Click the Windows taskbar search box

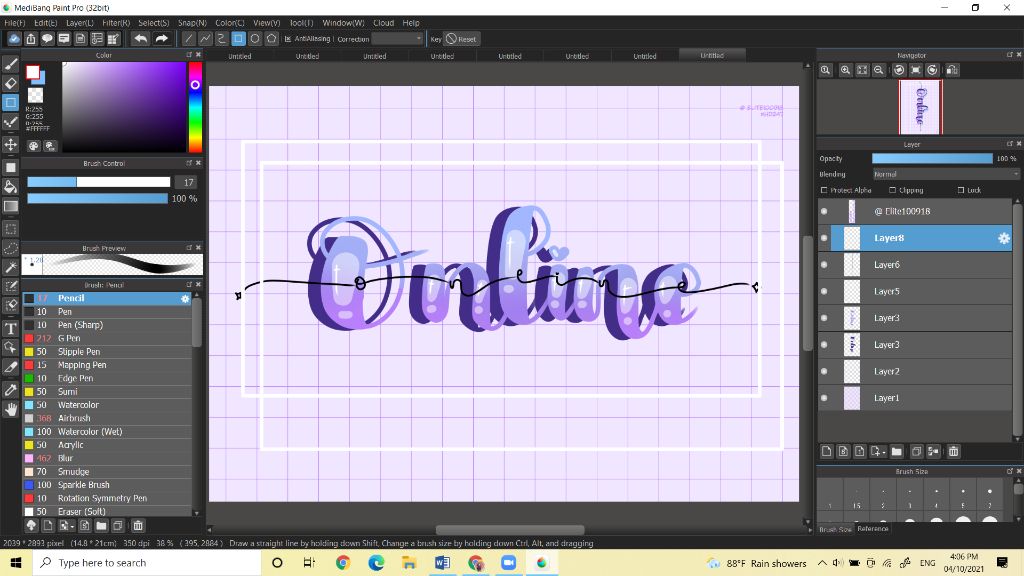click(147, 563)
